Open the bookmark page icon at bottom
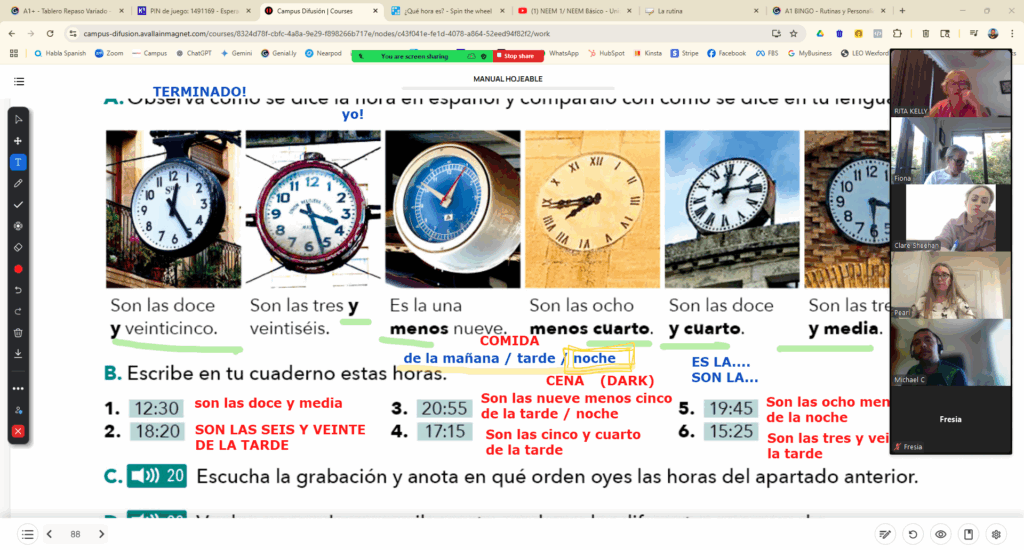The height and width of the screenshot is (550, 1024). coord(968,534)
